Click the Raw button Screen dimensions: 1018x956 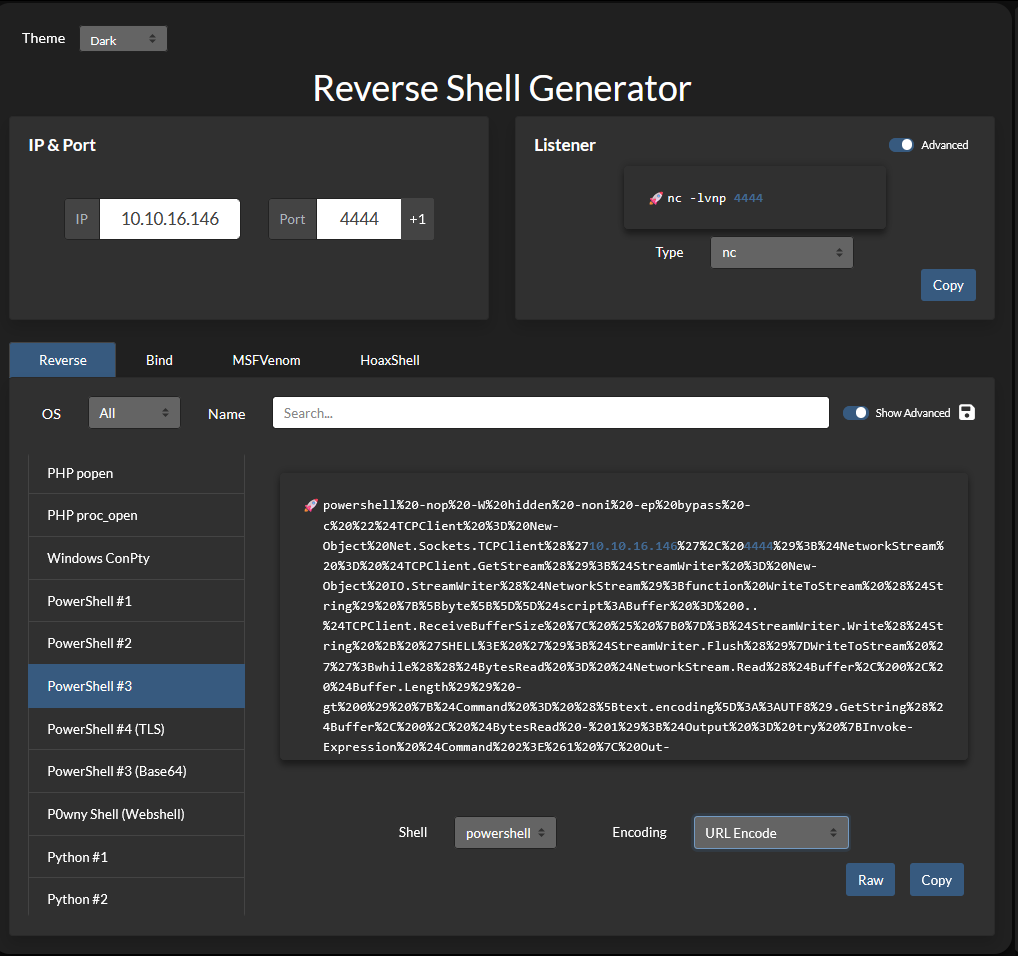coord(870,880)
